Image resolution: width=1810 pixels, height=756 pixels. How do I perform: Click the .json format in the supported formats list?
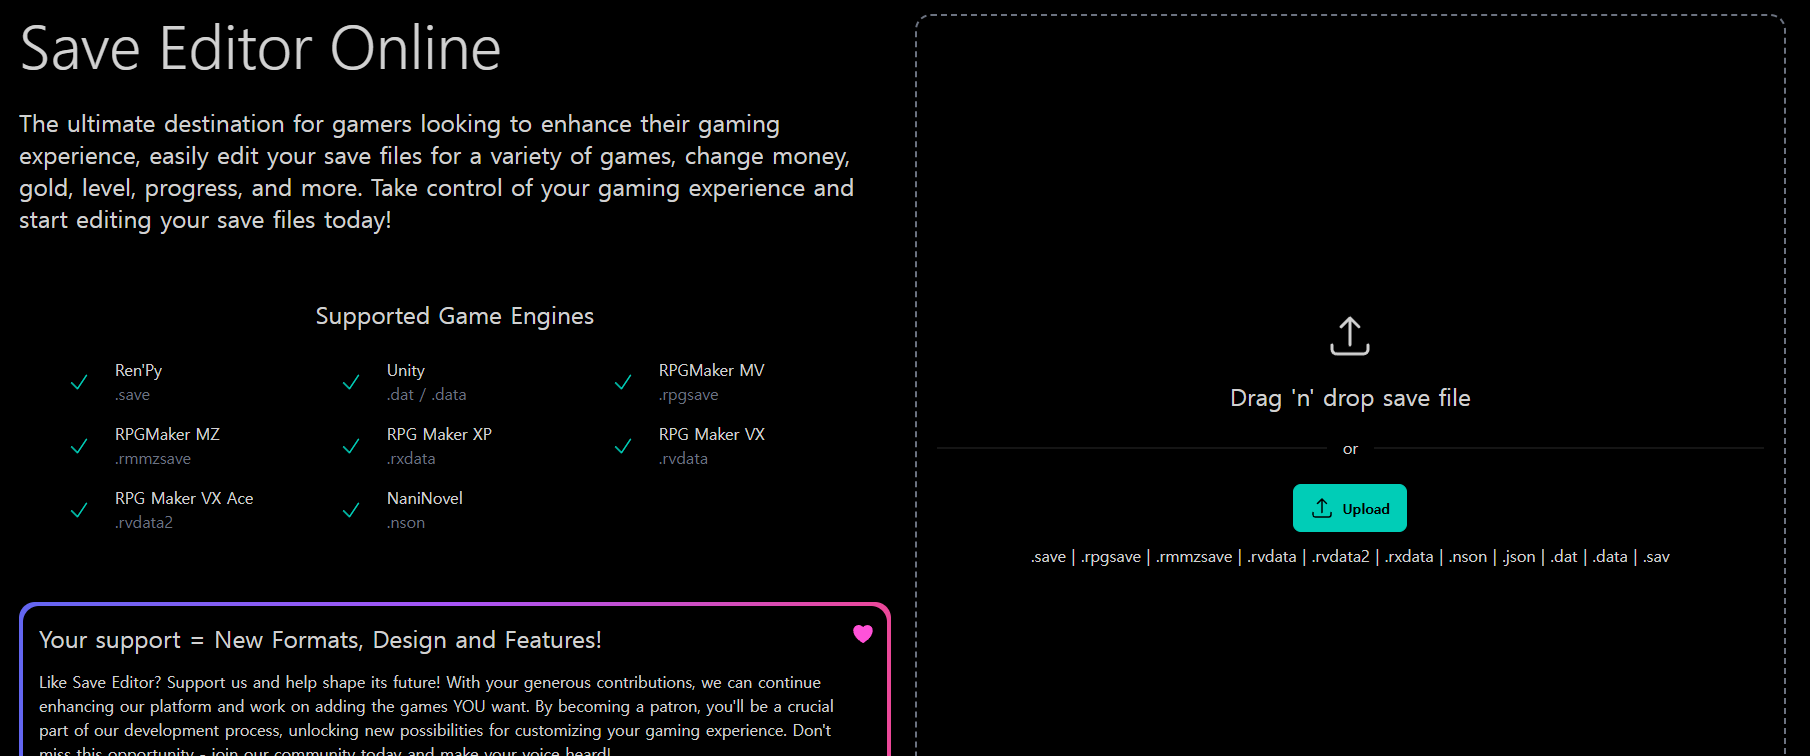[1519, 557]
